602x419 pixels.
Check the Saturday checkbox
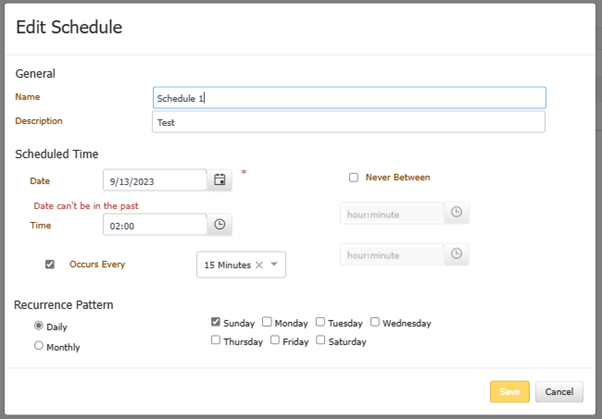tap(321, 340)
